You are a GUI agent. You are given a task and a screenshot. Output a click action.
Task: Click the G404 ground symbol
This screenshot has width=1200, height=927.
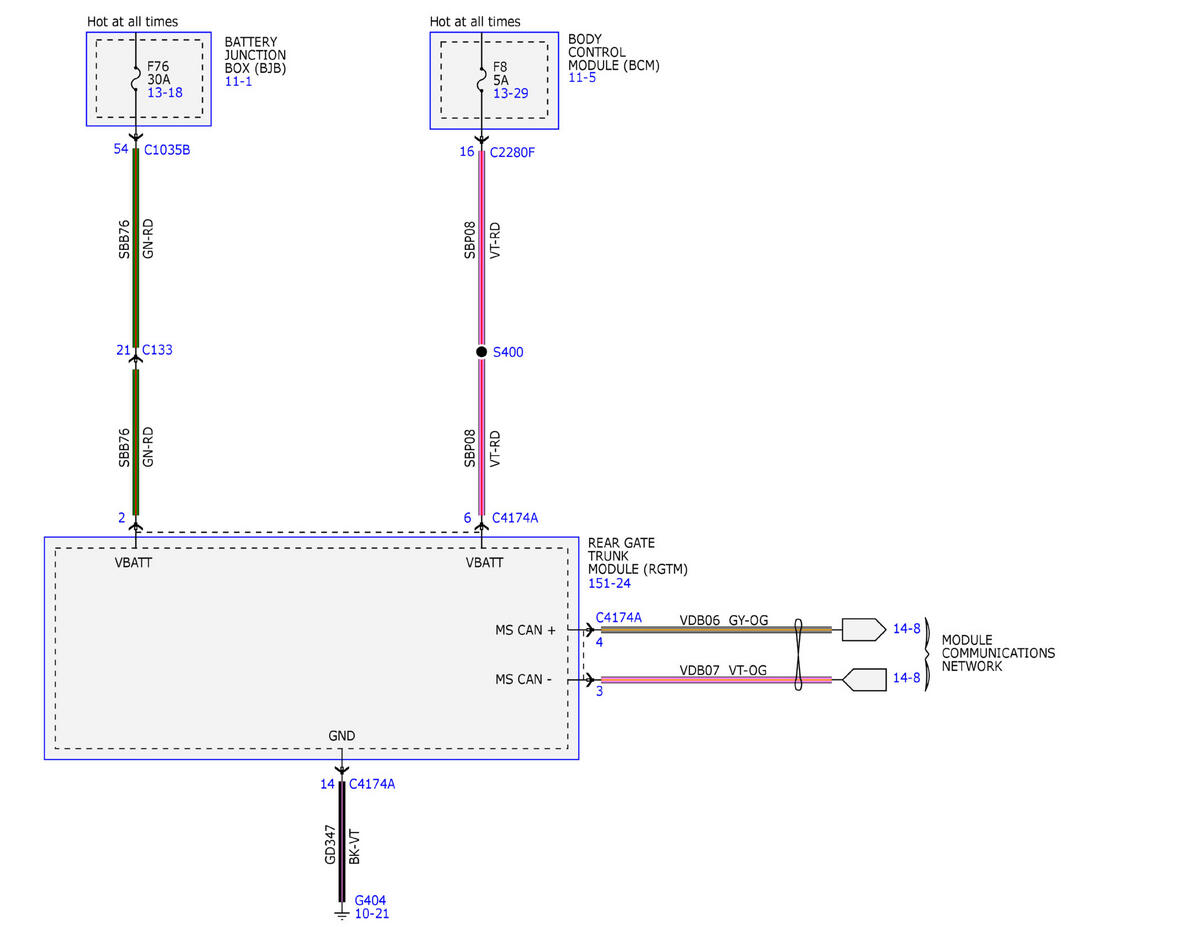click(342, 912)
